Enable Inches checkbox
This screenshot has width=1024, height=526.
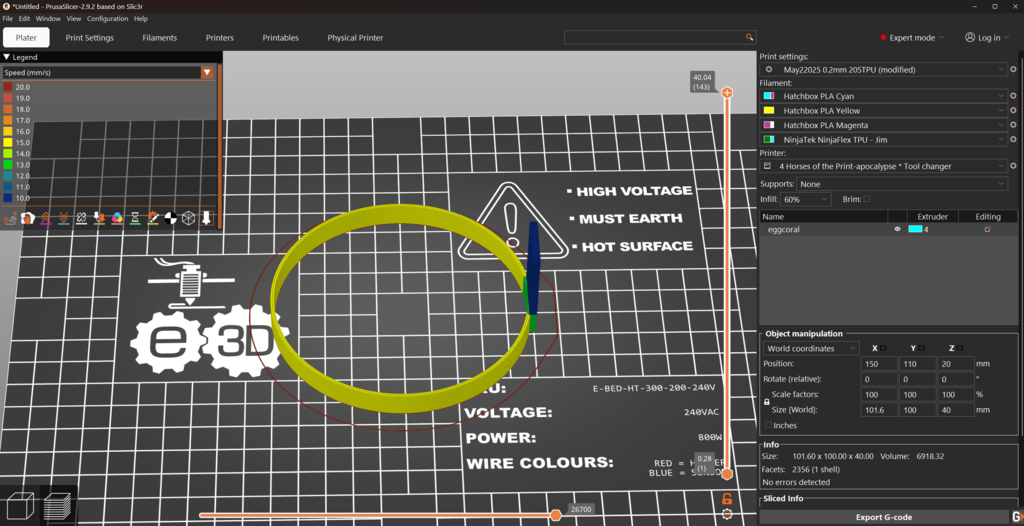[769, 425]
